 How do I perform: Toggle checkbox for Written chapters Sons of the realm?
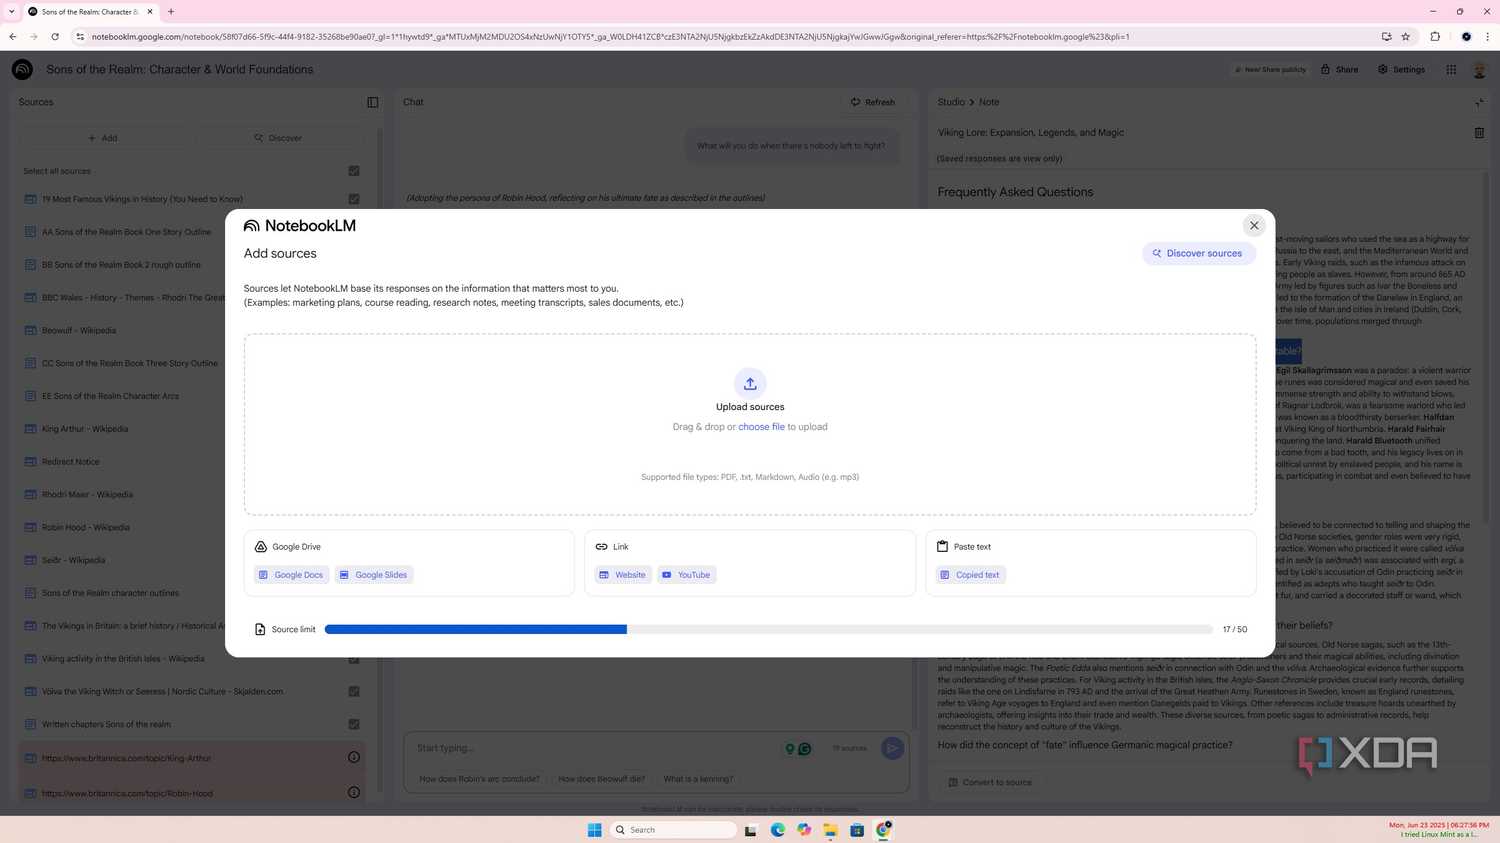pos(354,724)
